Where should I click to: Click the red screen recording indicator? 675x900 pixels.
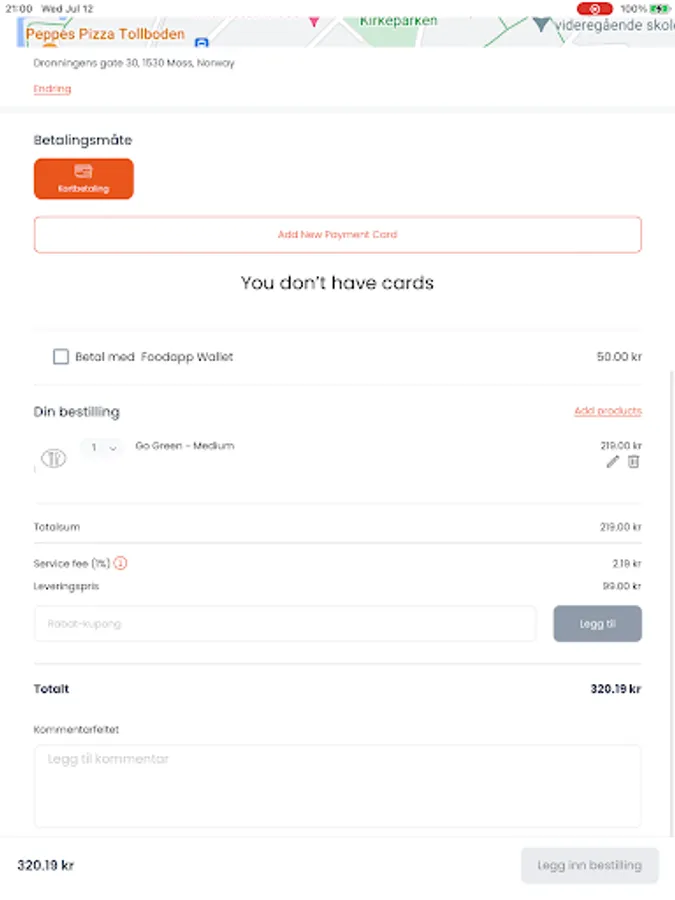[595, 9]
